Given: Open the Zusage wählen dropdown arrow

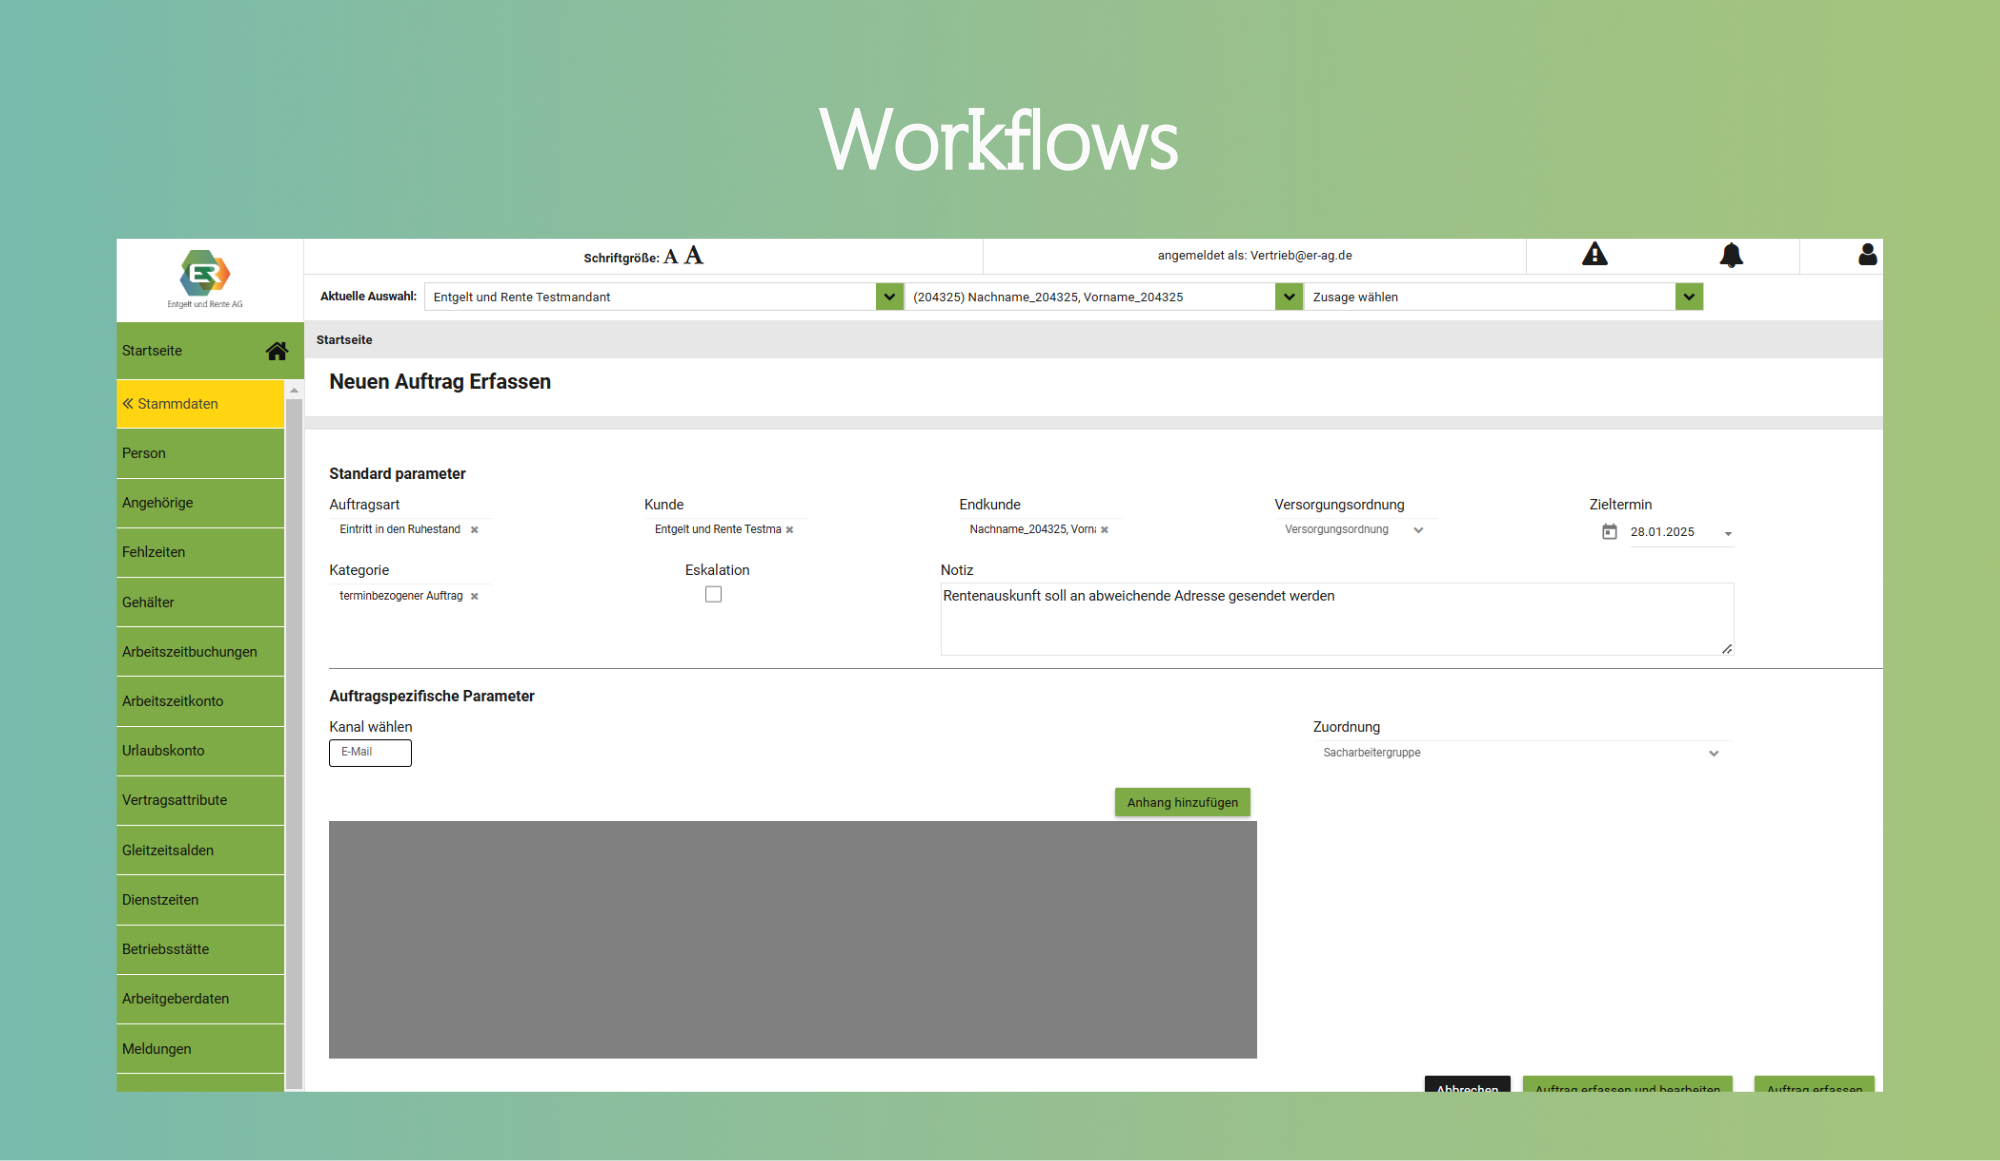Looking at the screenshot, I should click(1688, 297).
